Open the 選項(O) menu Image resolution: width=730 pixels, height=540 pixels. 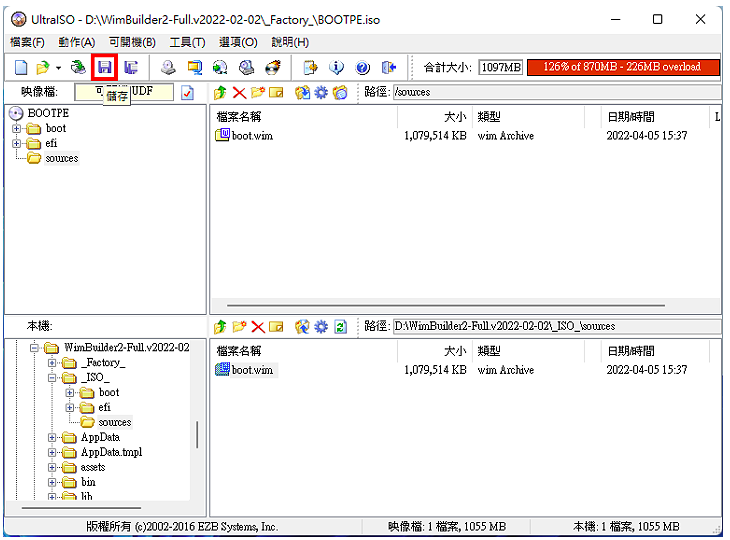pyautogui.click(x=238, y=42)
